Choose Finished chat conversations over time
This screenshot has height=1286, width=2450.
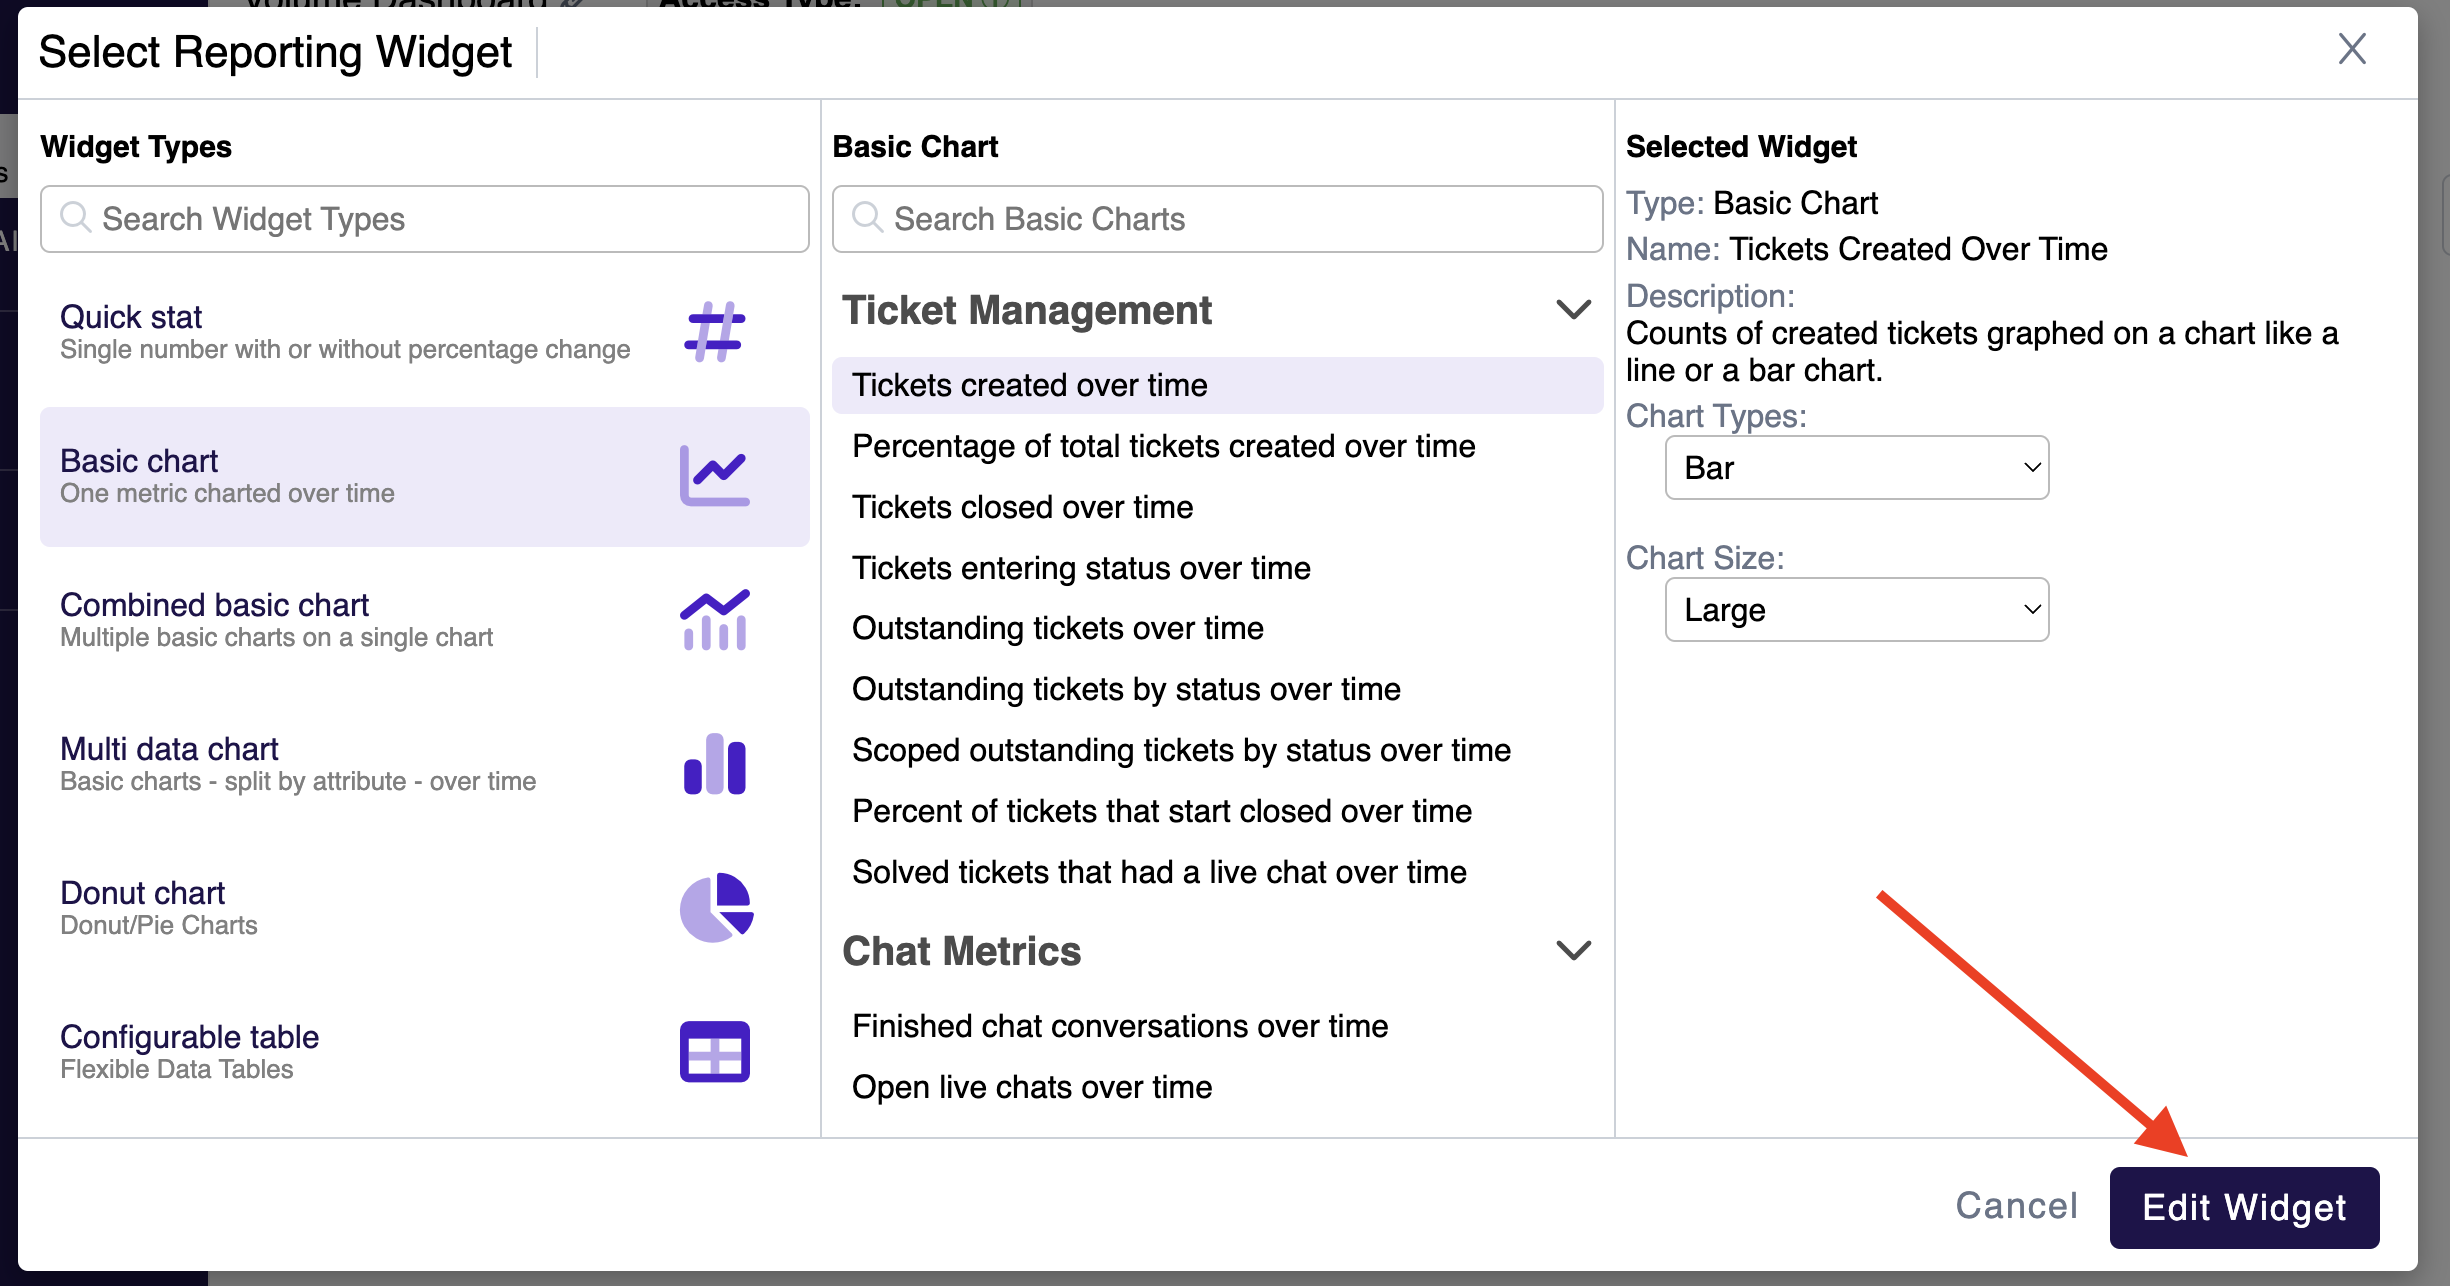coord(1217,1027)
